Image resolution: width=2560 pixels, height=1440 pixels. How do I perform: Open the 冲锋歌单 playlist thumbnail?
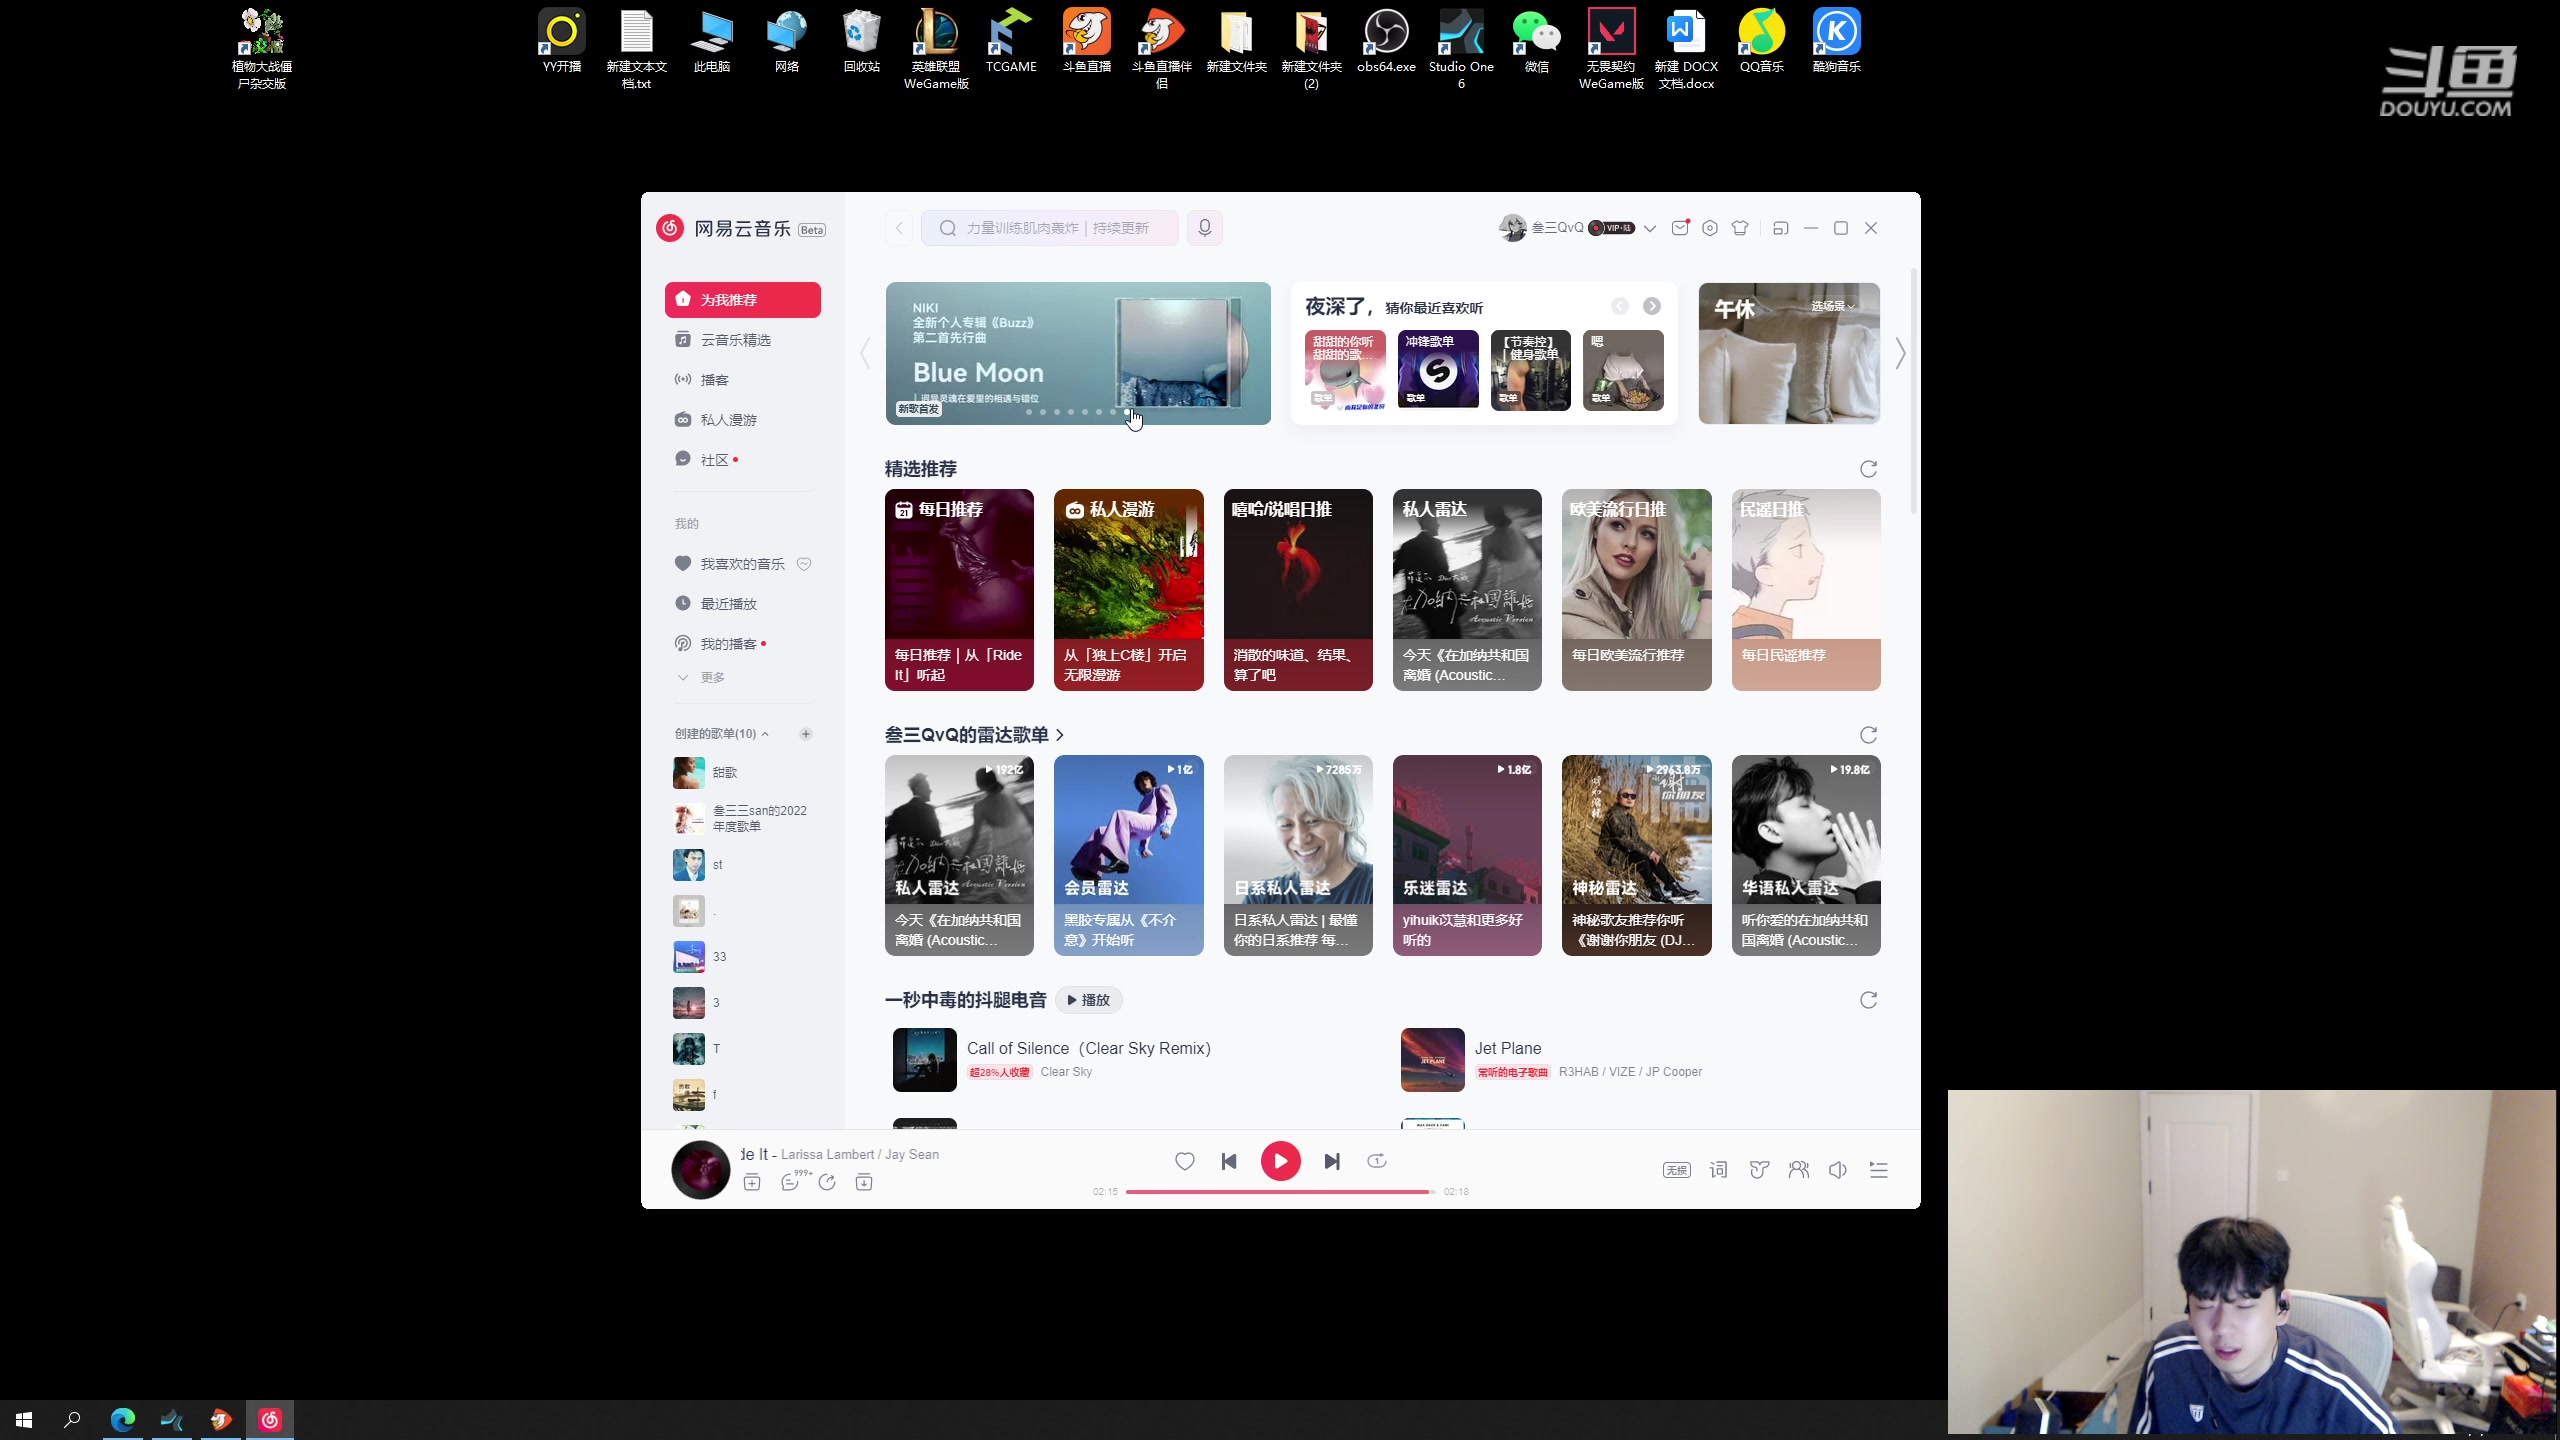(x=1438, y=369)
